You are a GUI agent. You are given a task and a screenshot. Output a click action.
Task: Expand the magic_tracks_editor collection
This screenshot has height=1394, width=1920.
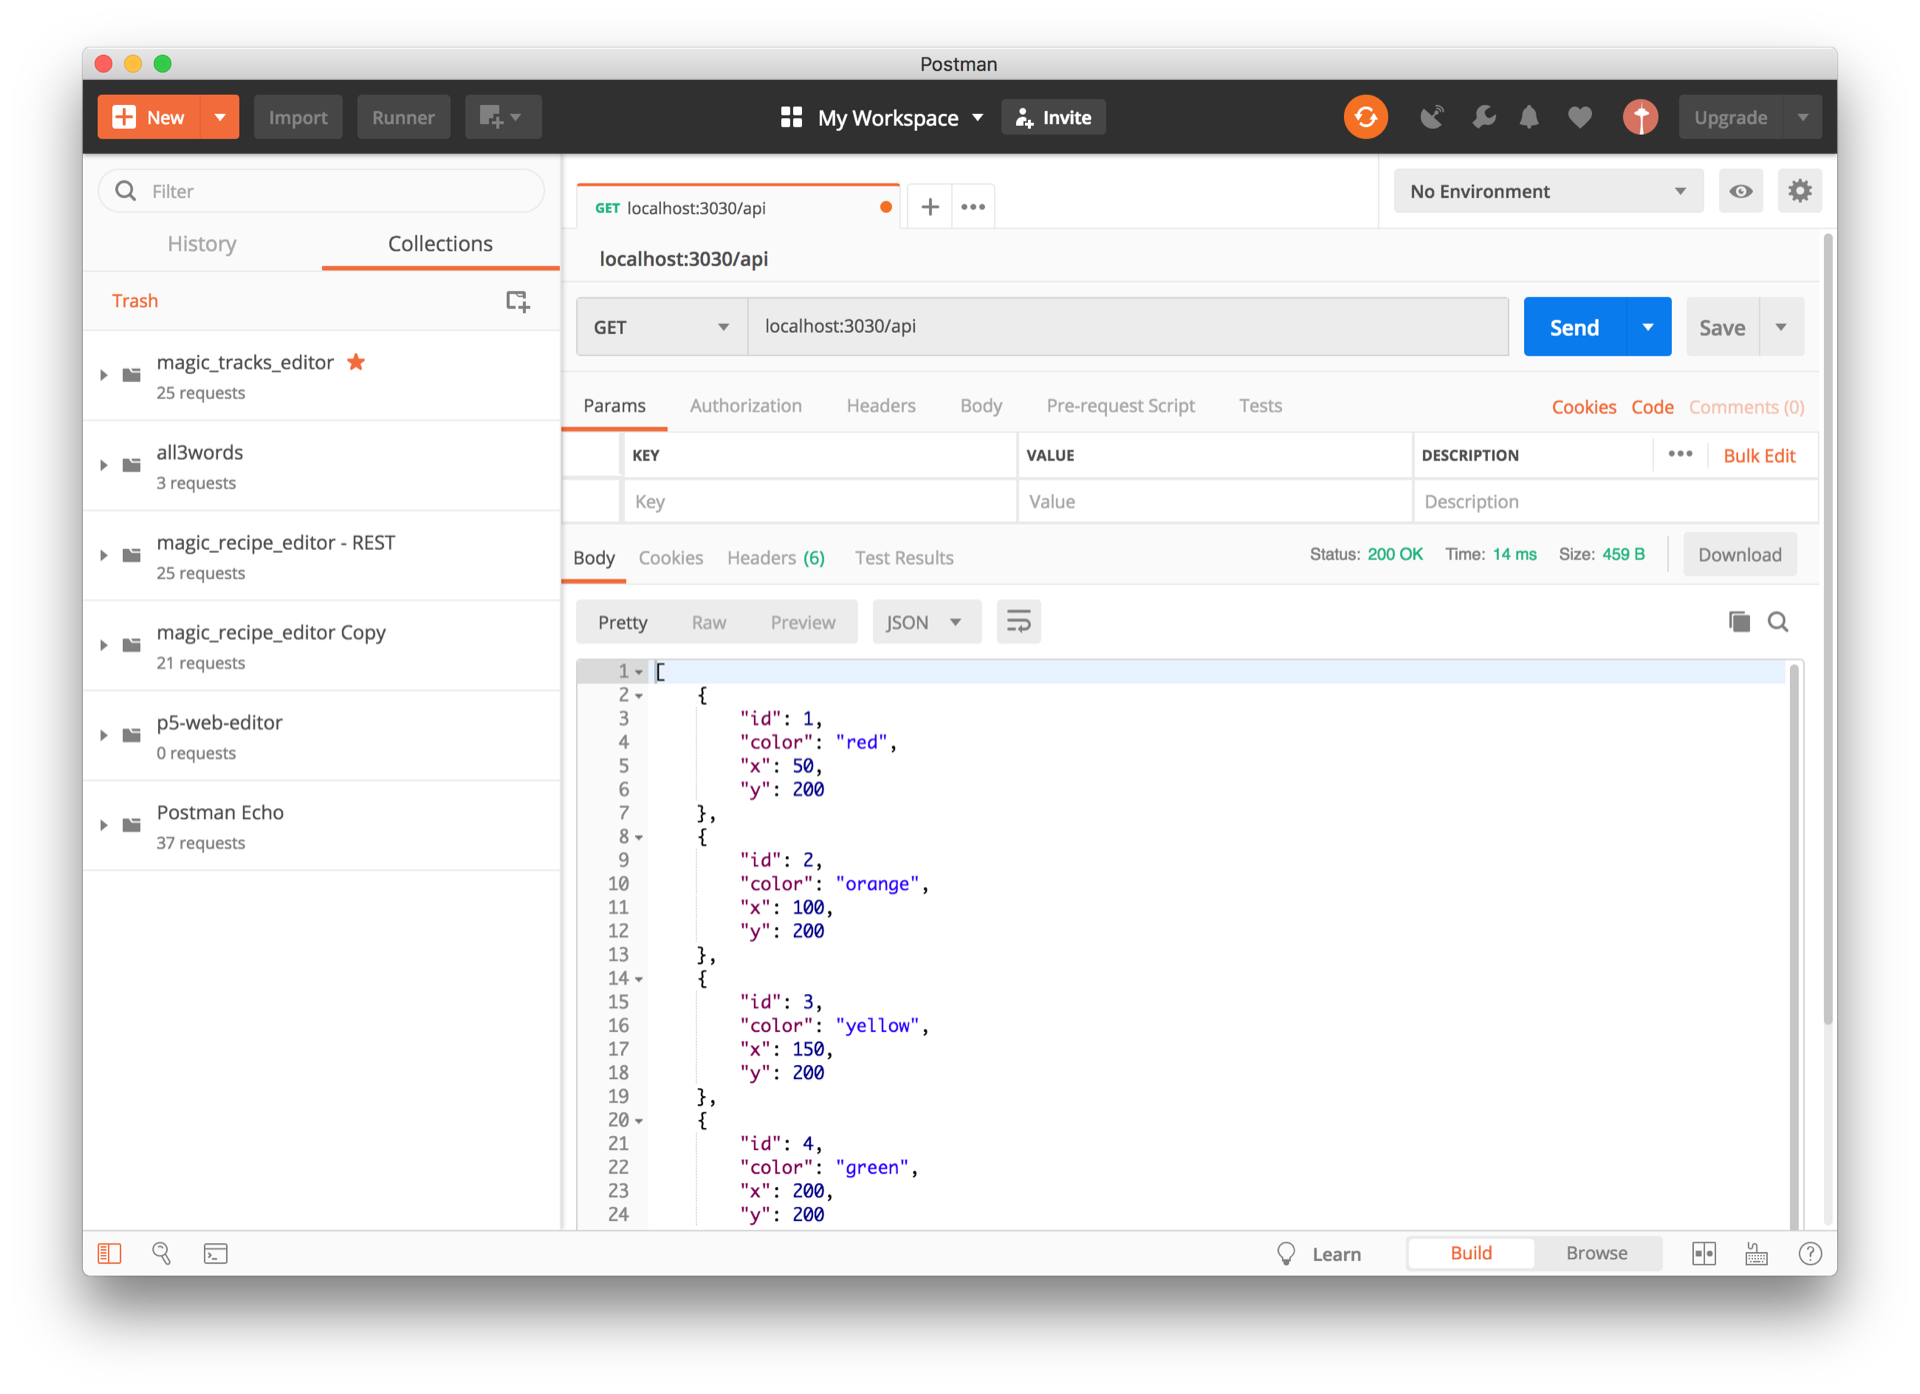click(104, 375)
